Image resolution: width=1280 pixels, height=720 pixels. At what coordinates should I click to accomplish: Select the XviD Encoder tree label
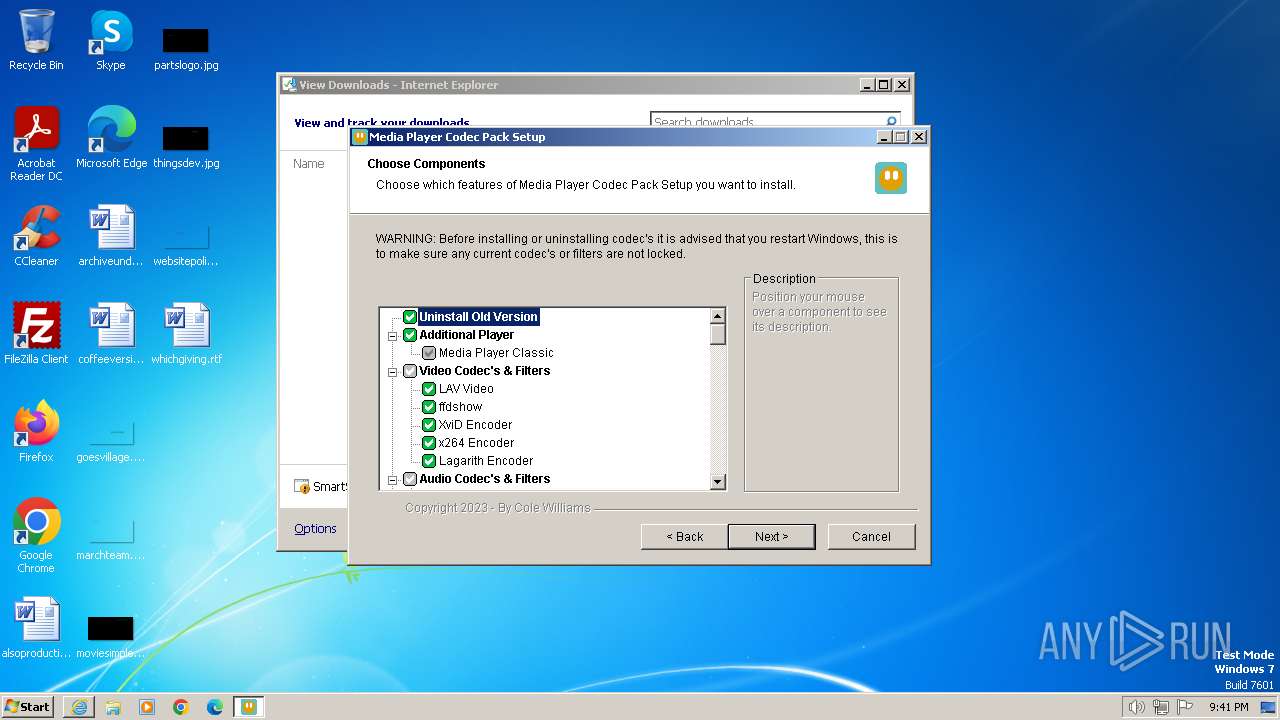(x=475, y=425)
